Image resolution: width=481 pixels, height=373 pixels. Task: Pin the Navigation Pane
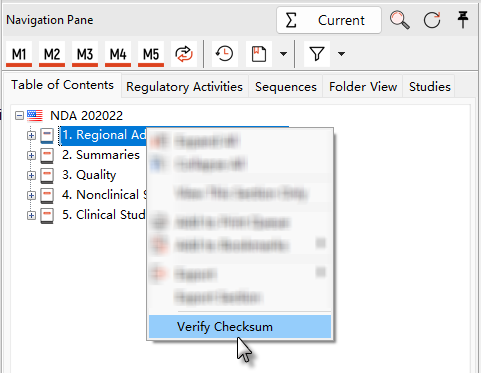(x=463, y=20)
